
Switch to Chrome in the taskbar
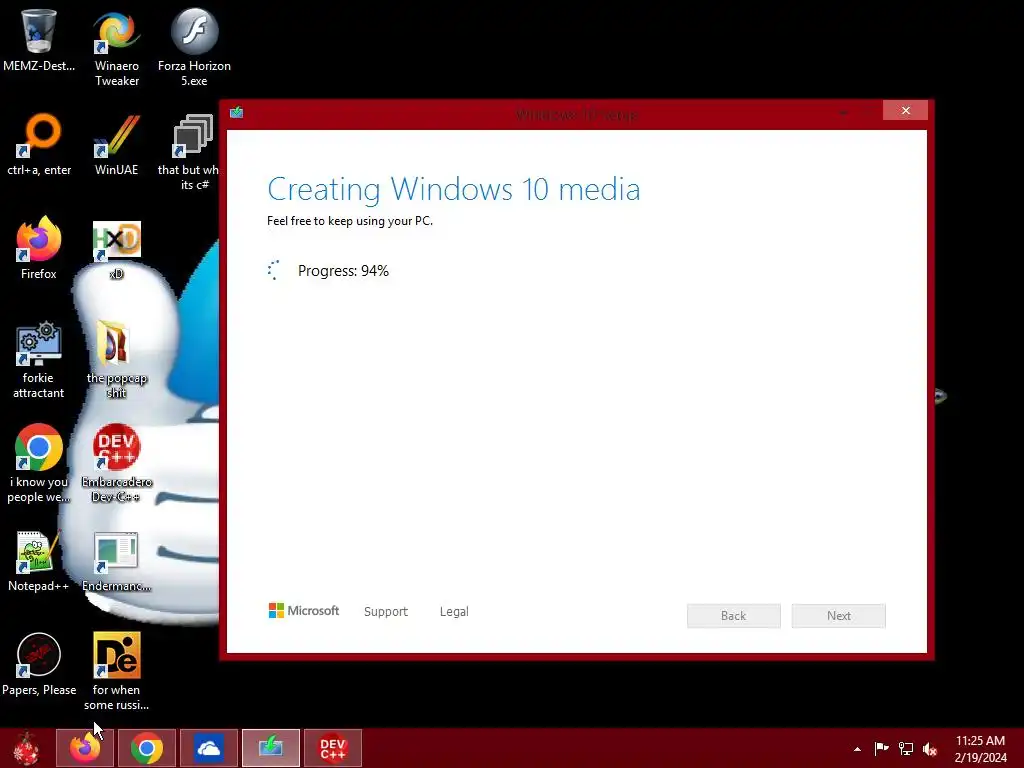click(147, 748)
